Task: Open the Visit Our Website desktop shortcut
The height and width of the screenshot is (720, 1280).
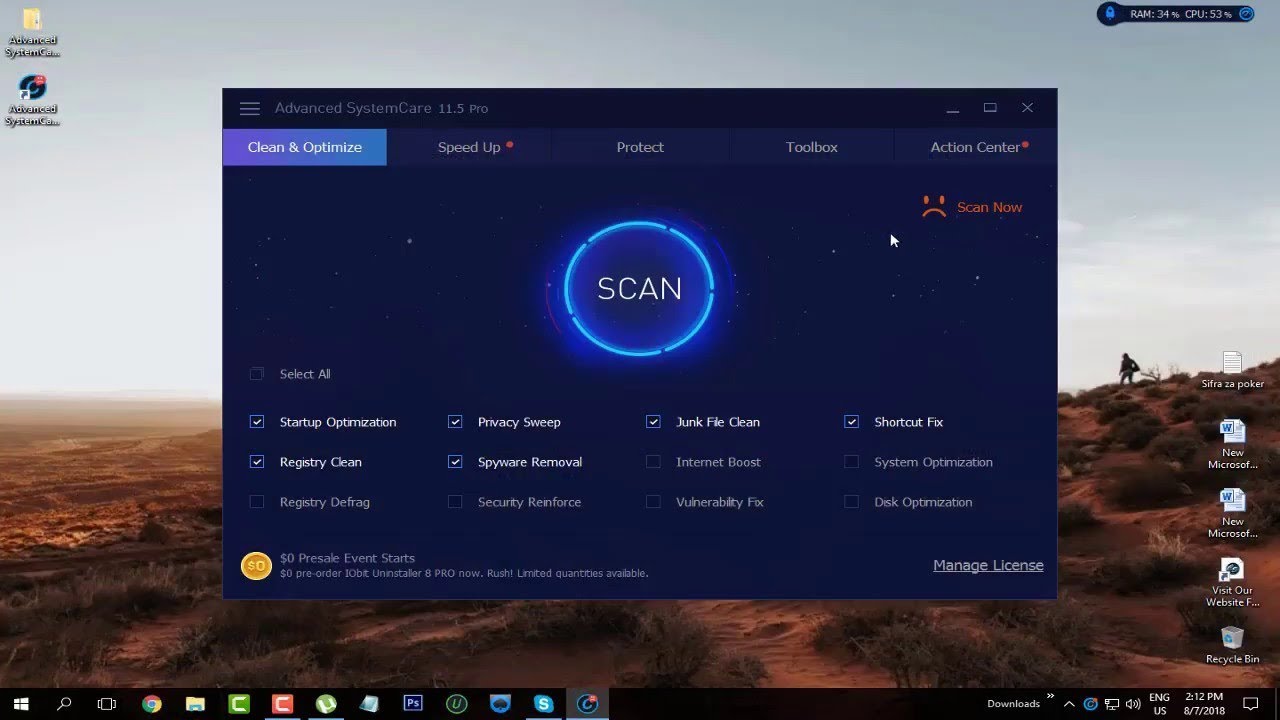Action: (1232, 583)
